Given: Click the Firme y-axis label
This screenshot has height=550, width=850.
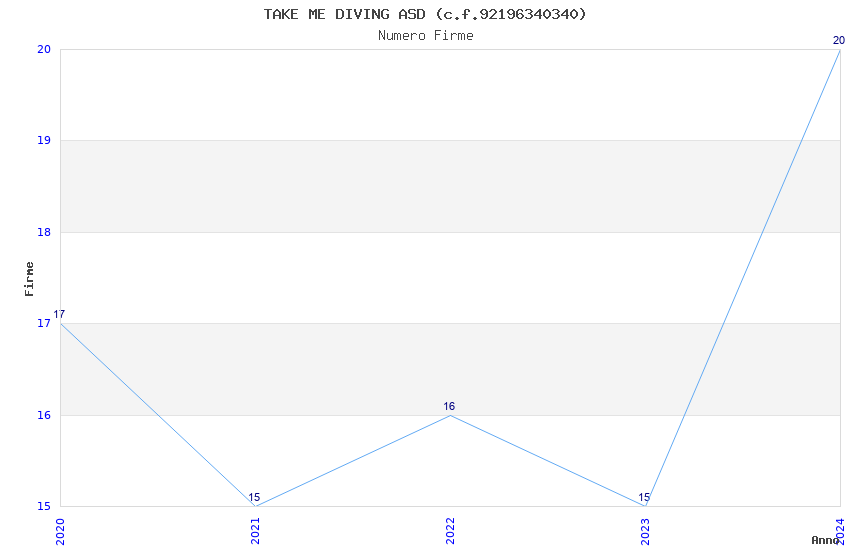Looking at the screenshot, I should [29, 279].
